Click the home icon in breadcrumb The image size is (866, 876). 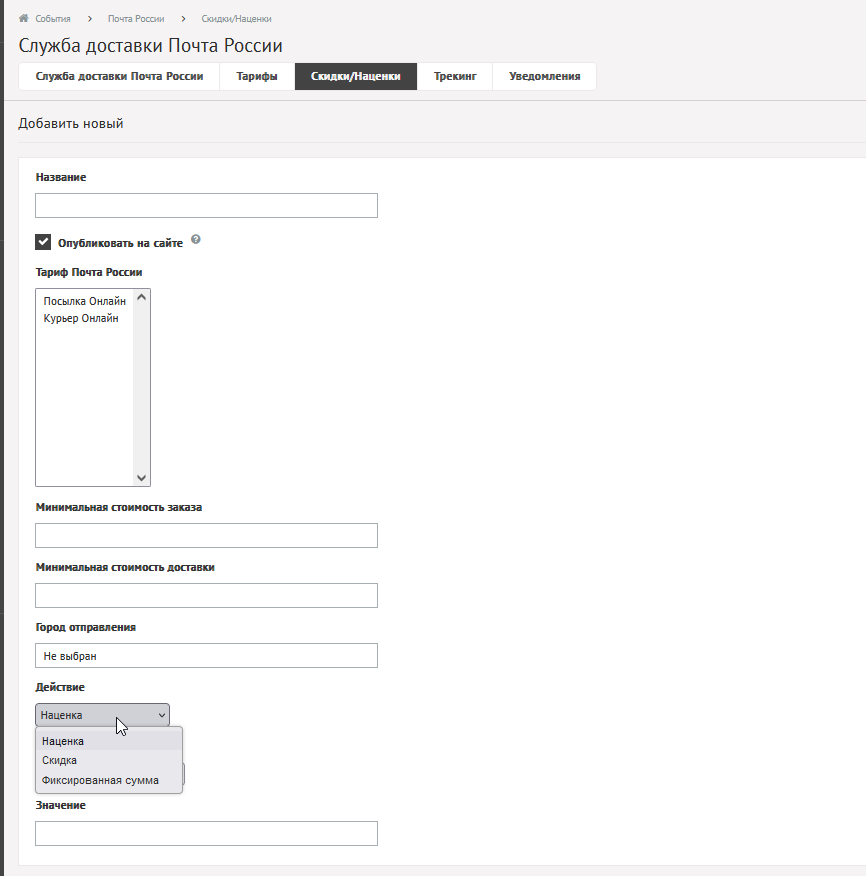23,18
